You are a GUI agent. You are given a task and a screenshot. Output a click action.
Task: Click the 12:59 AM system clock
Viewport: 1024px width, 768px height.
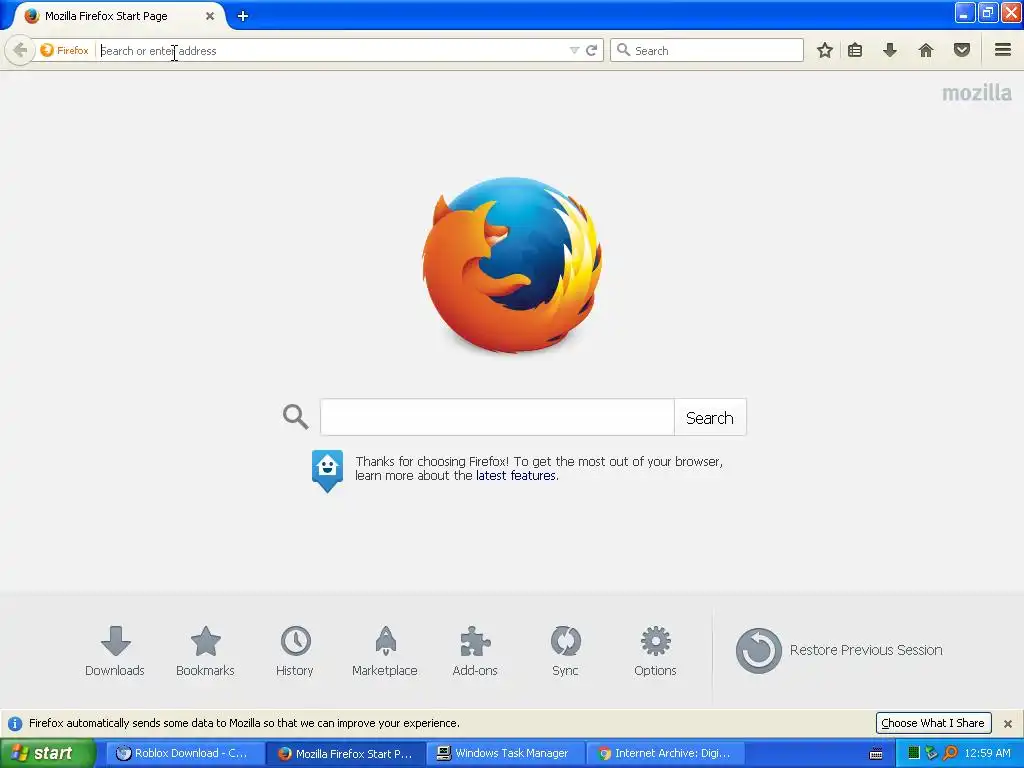coord(987,753)
